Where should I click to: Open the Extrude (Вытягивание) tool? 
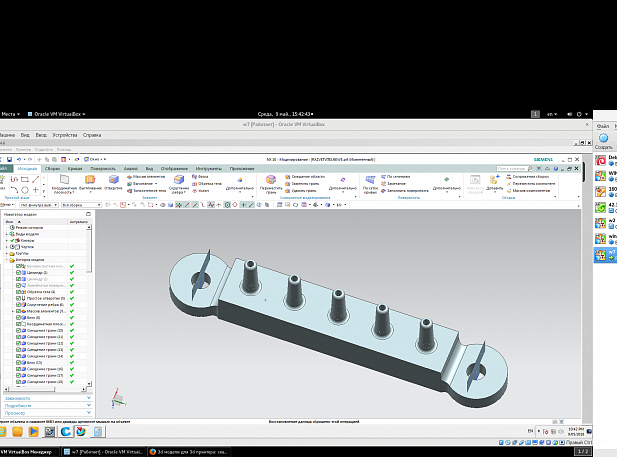pyautogui.click(x=90, y=180)
